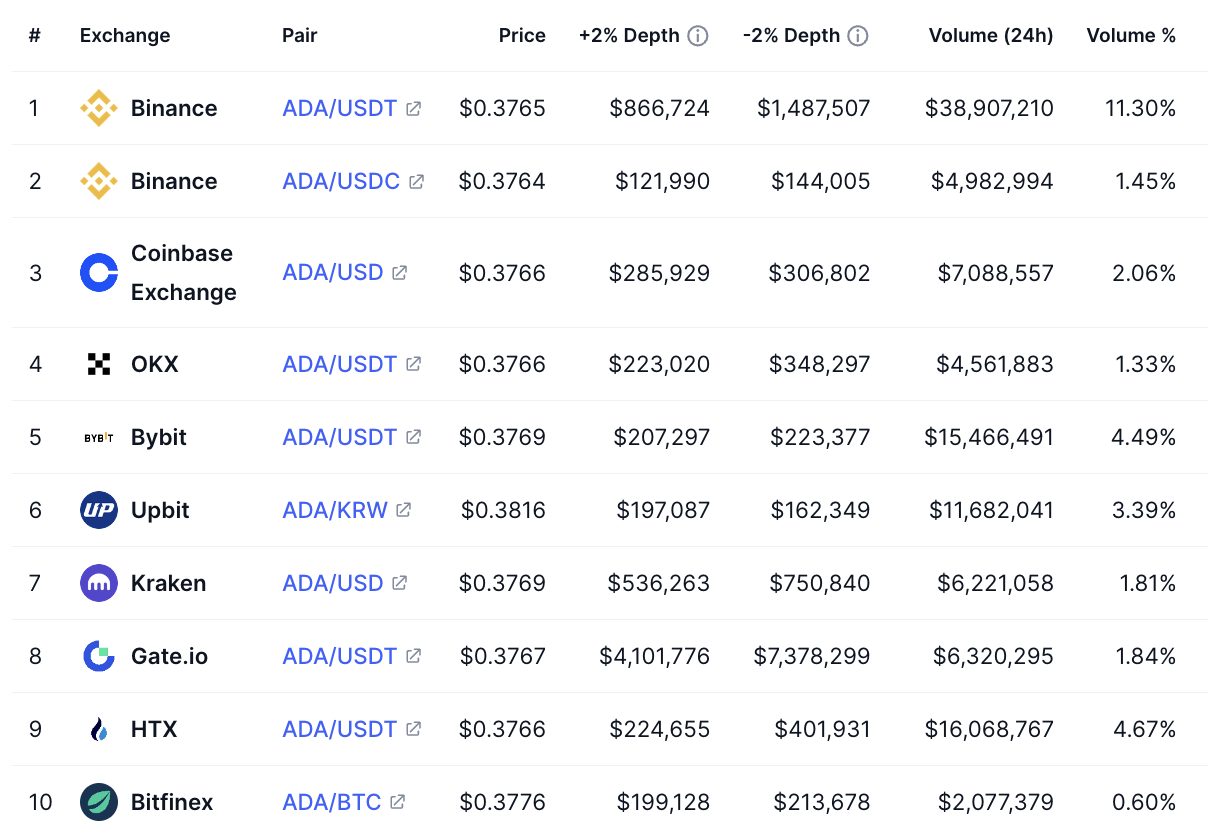Sort by Volume % column header
This screenshot has height=833, width=1208.
[x=1131, y=36]
